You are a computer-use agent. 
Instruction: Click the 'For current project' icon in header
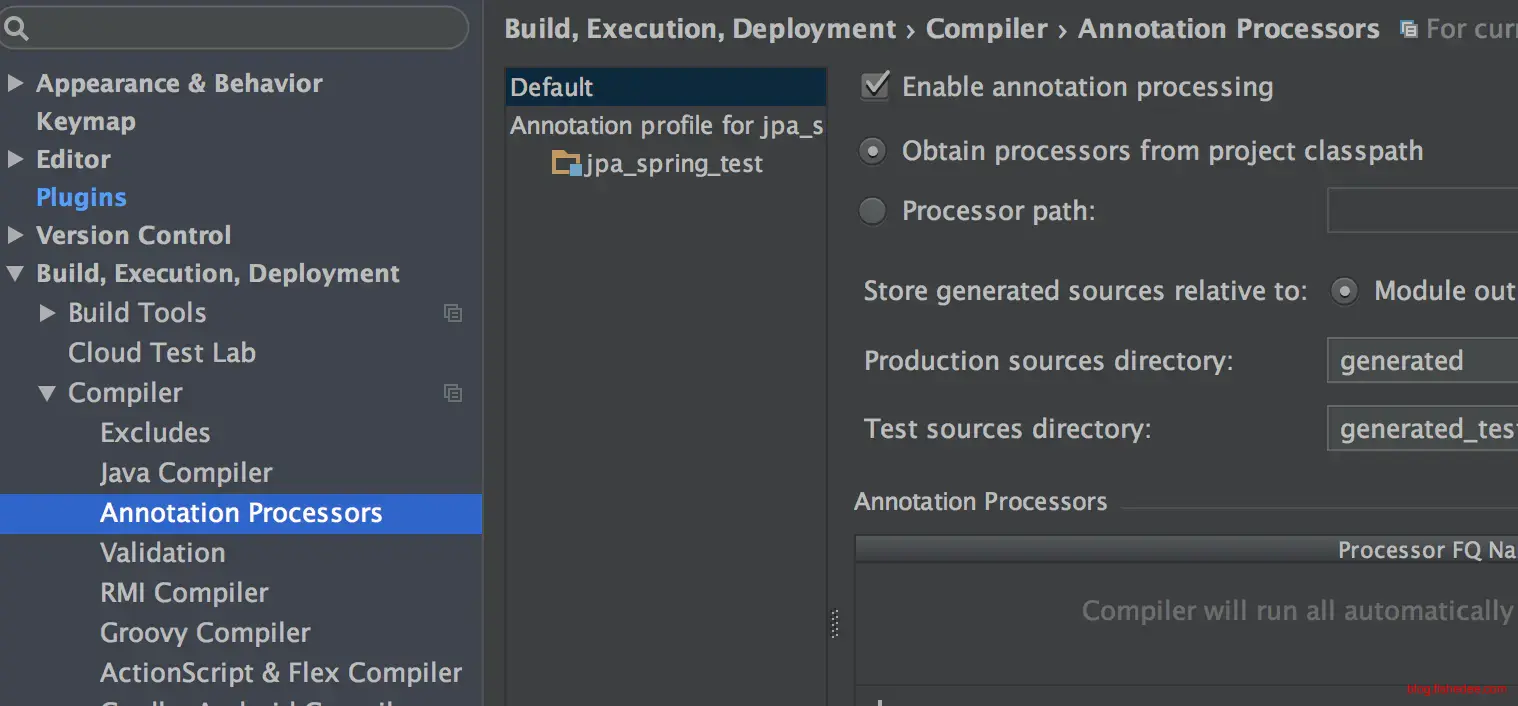point(1409,30)
